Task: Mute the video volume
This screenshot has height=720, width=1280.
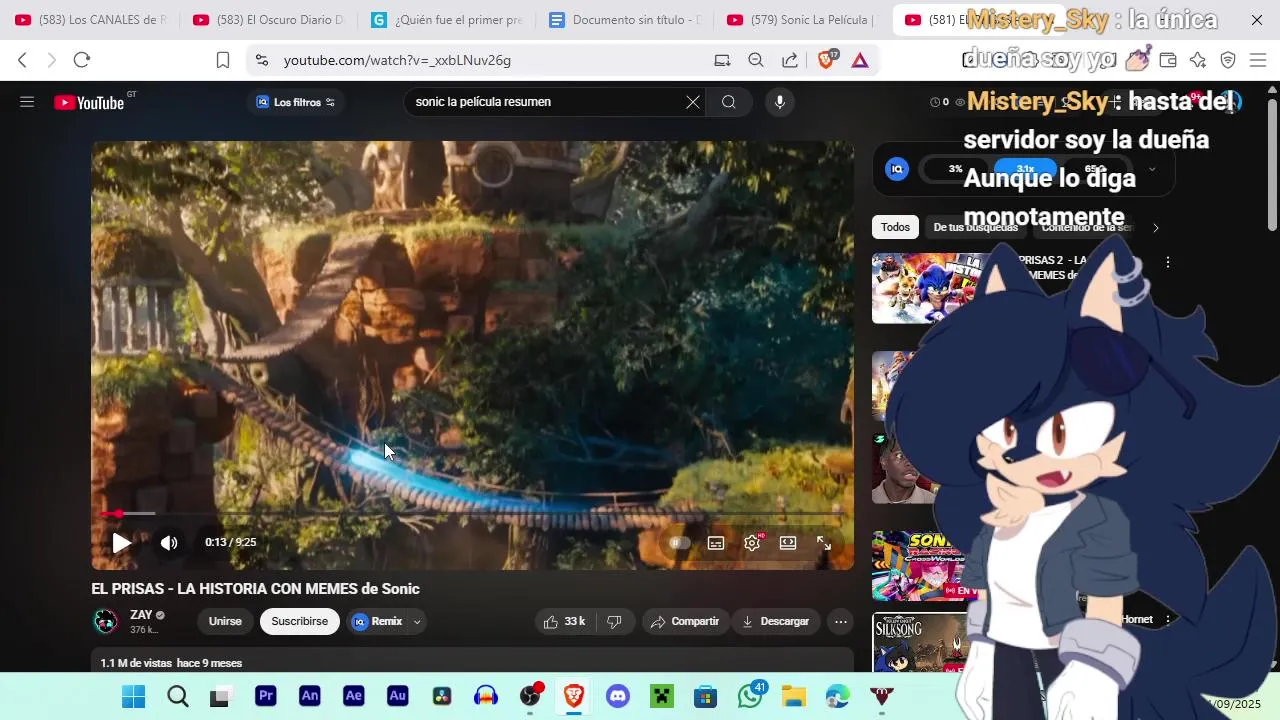Action: coord(169,543)
